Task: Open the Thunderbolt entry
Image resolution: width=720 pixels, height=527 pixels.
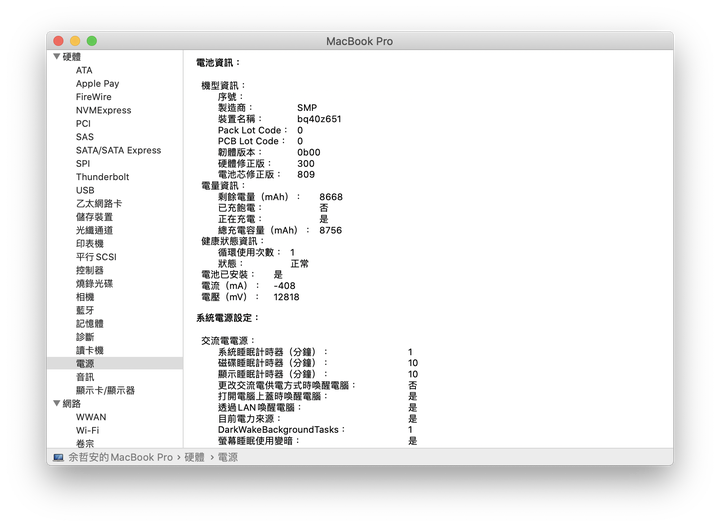Action: (102, 177)
